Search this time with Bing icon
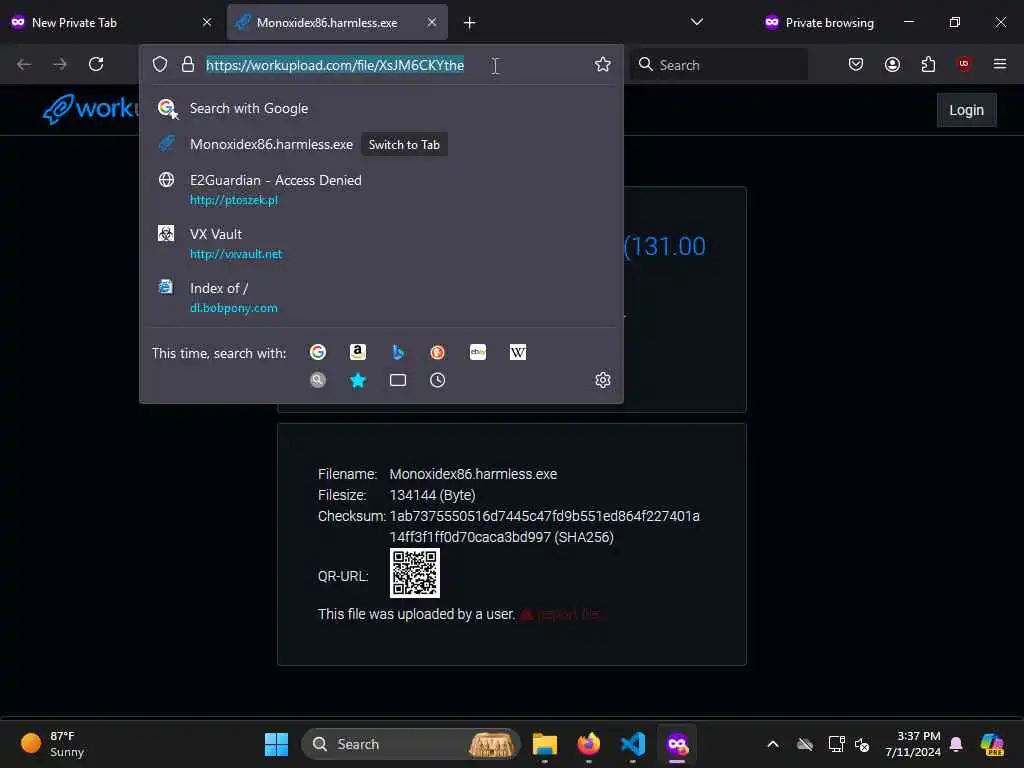The height and width of the screenshot is (768, 1024). [398, 352]
